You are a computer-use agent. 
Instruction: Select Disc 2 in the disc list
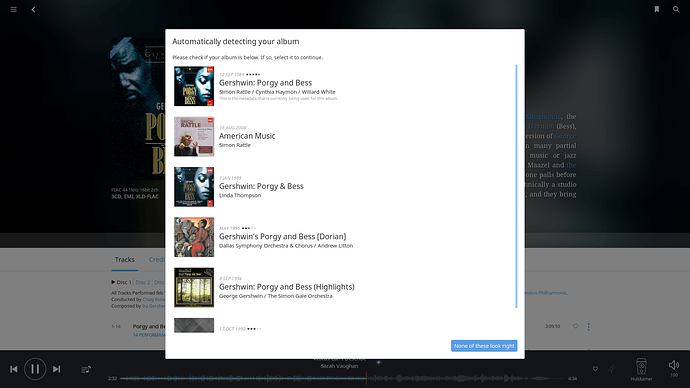point(143,282)
